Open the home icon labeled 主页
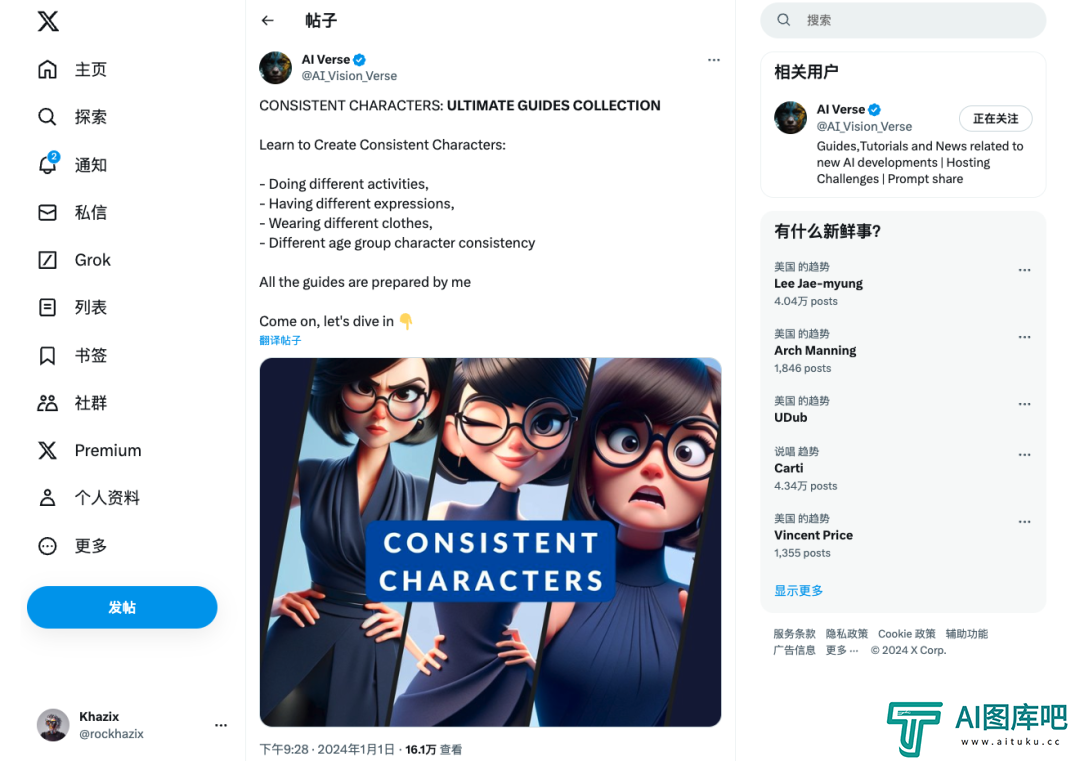 pyautogui.click(x=47, y=69)
